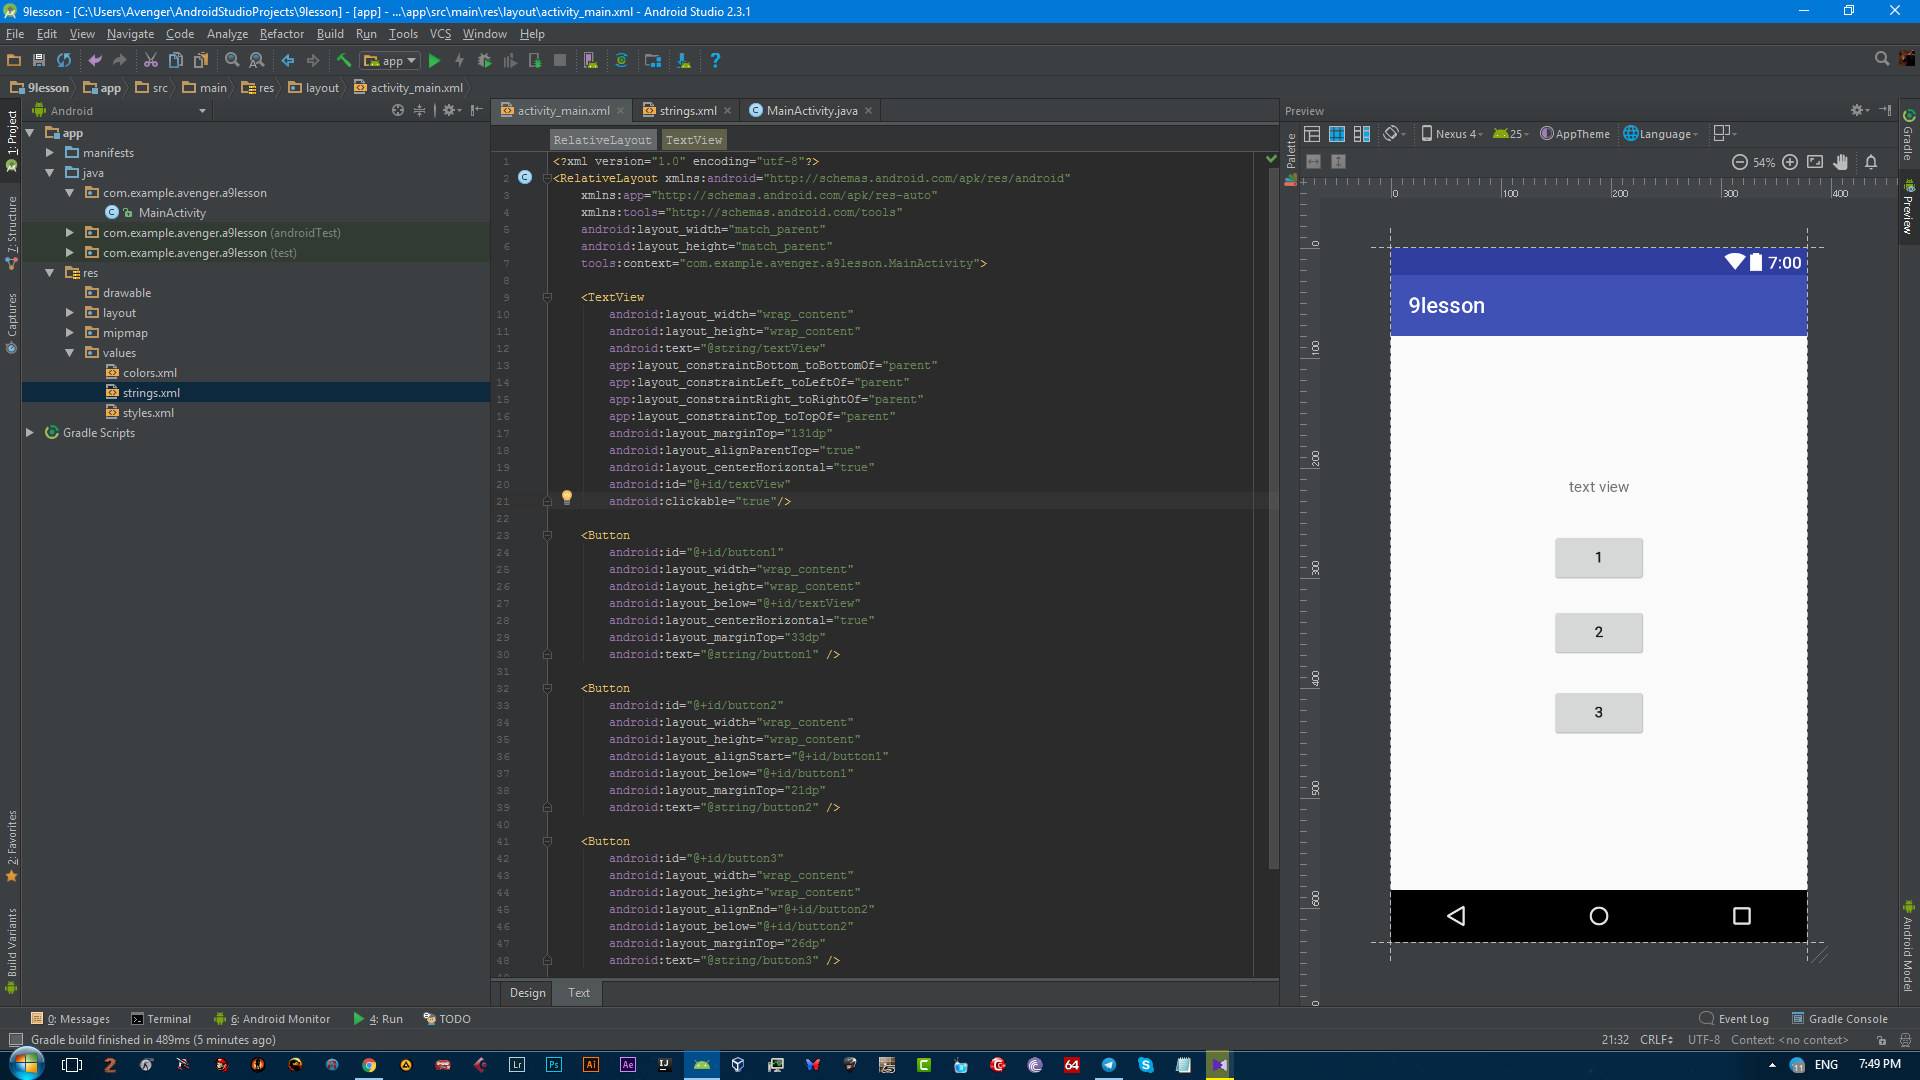Click the AppTheme theme button
The height and width of the screenshot is (1080, 1920).
(1575, 134)
